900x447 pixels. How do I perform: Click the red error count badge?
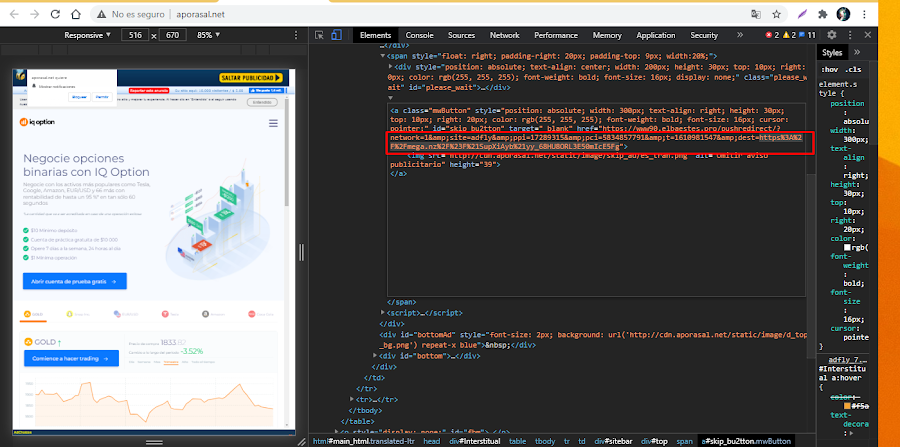[772, 35]
